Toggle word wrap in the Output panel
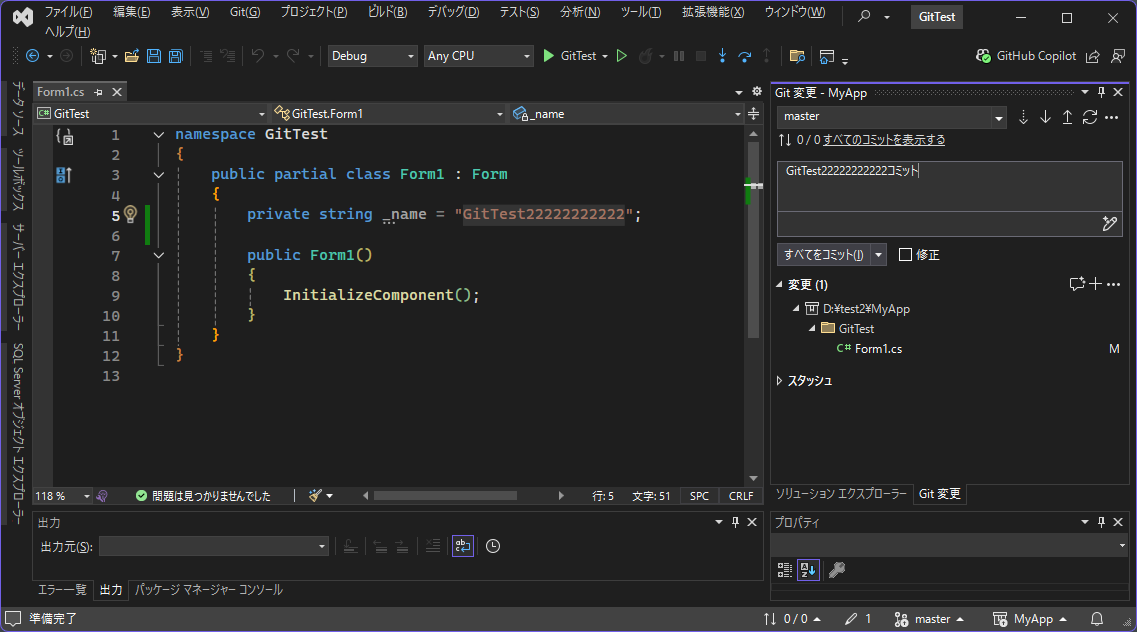 (x=462, y=546)
